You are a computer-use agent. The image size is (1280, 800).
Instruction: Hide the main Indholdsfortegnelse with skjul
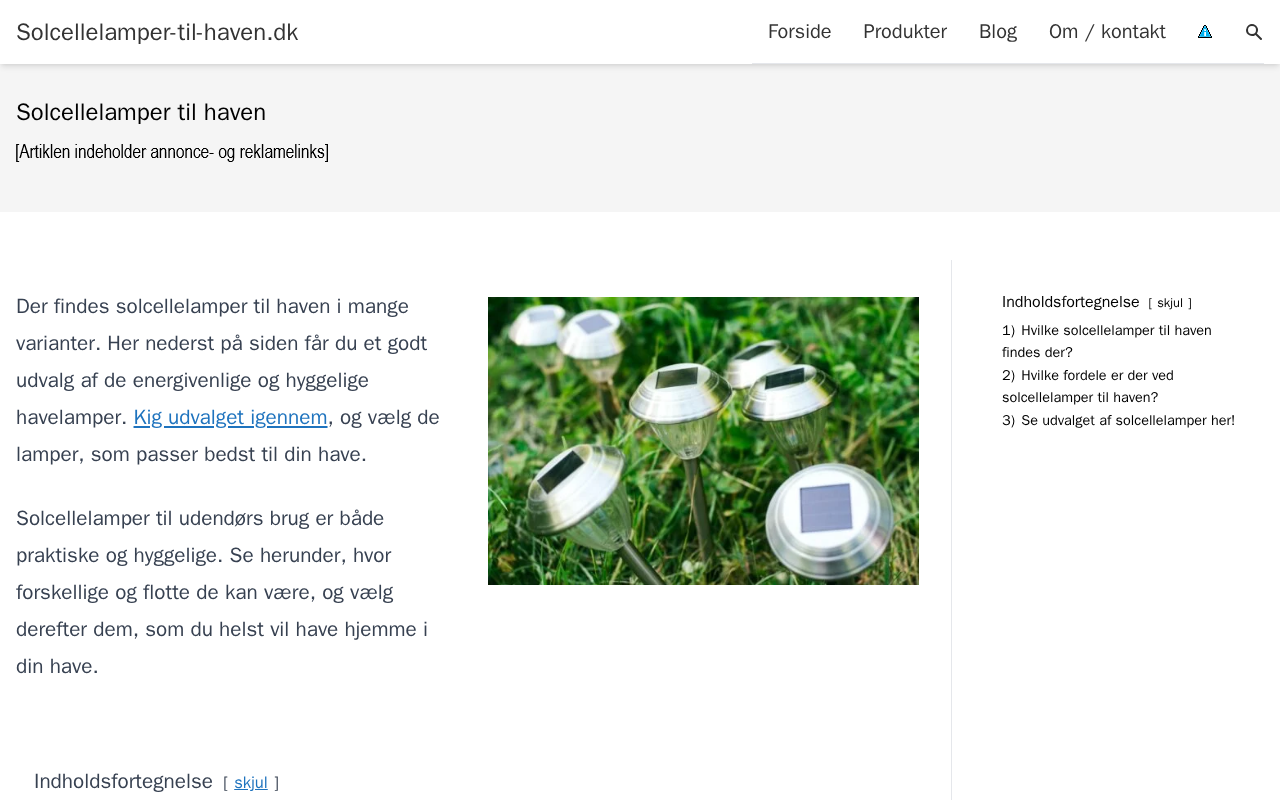(x=251, y=783)
